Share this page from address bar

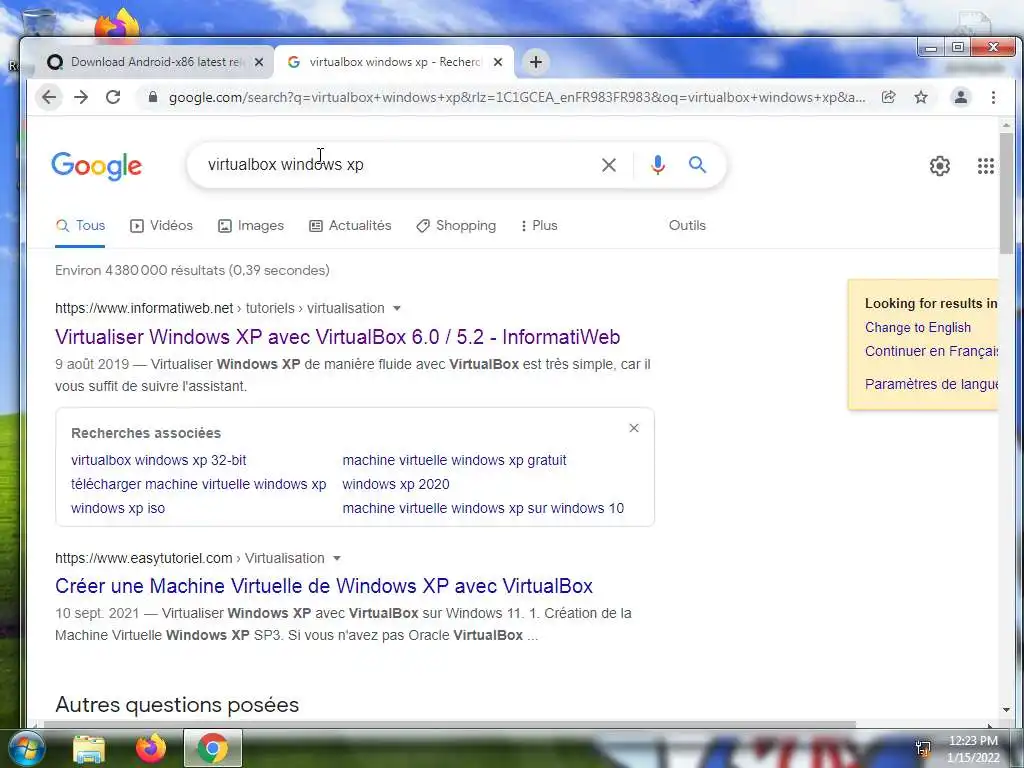tap(888, 97)
